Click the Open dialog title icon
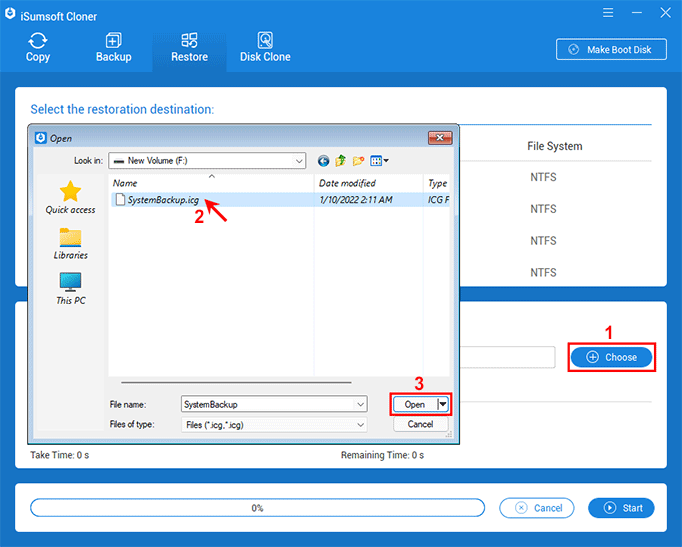The width and height of the screenshot is (682, 547). pyautogui.click(x=41, y=138)
